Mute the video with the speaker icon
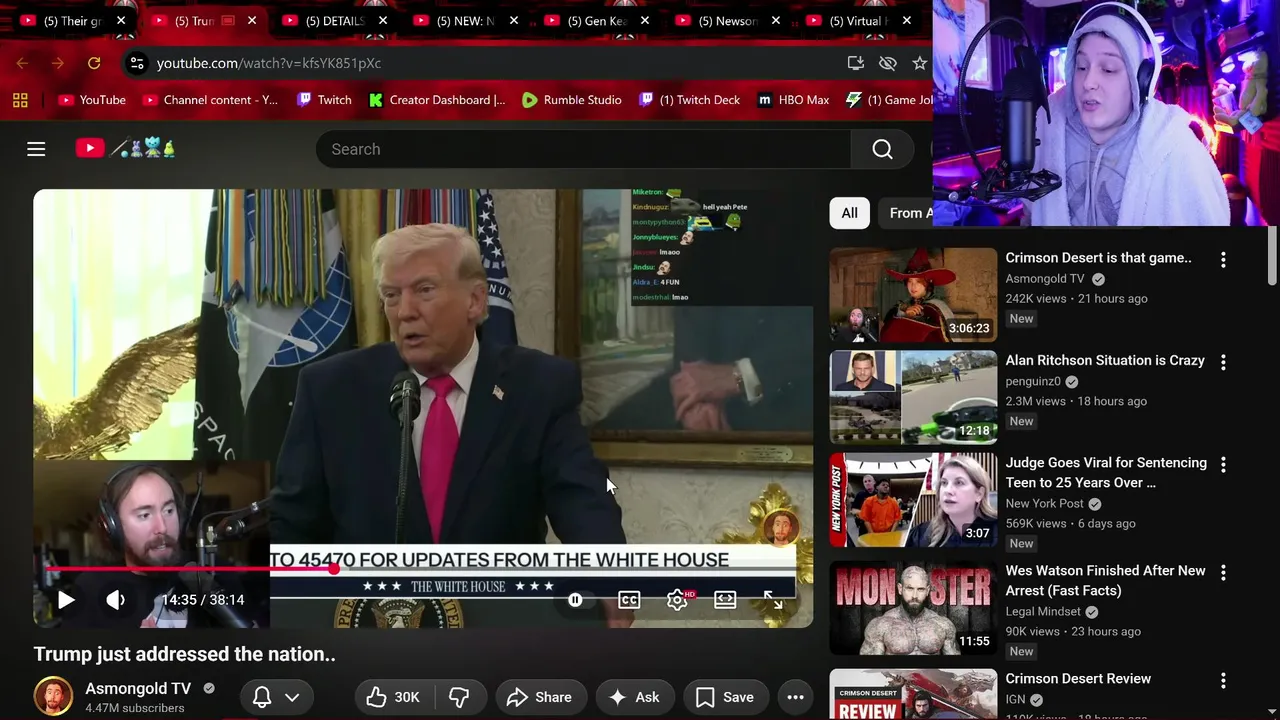 (x=116, y=600)
